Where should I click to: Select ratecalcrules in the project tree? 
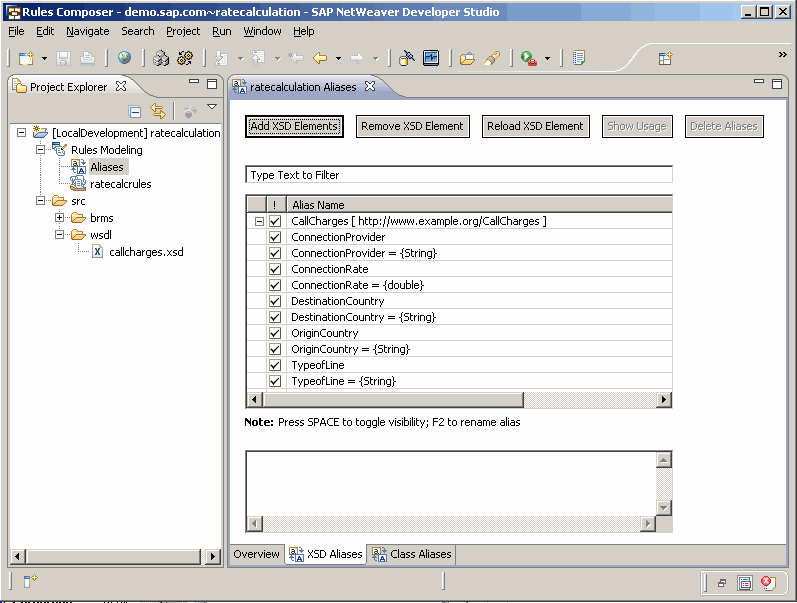(120, 184)
